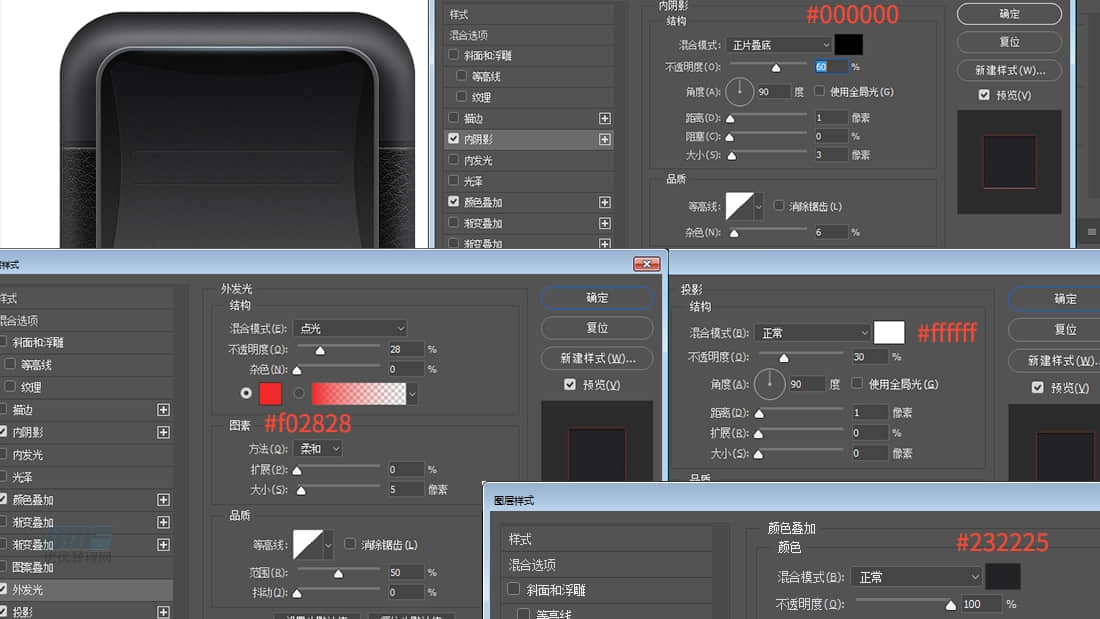Click the white color swatch in 投影 dialog
This screenshot has width=1100, height=619.
point(889,333)
